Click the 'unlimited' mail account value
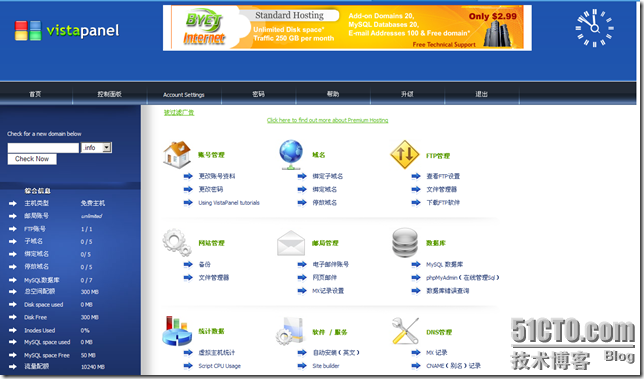Viewport: 644px width, 379px height. [x=92, y=216]
